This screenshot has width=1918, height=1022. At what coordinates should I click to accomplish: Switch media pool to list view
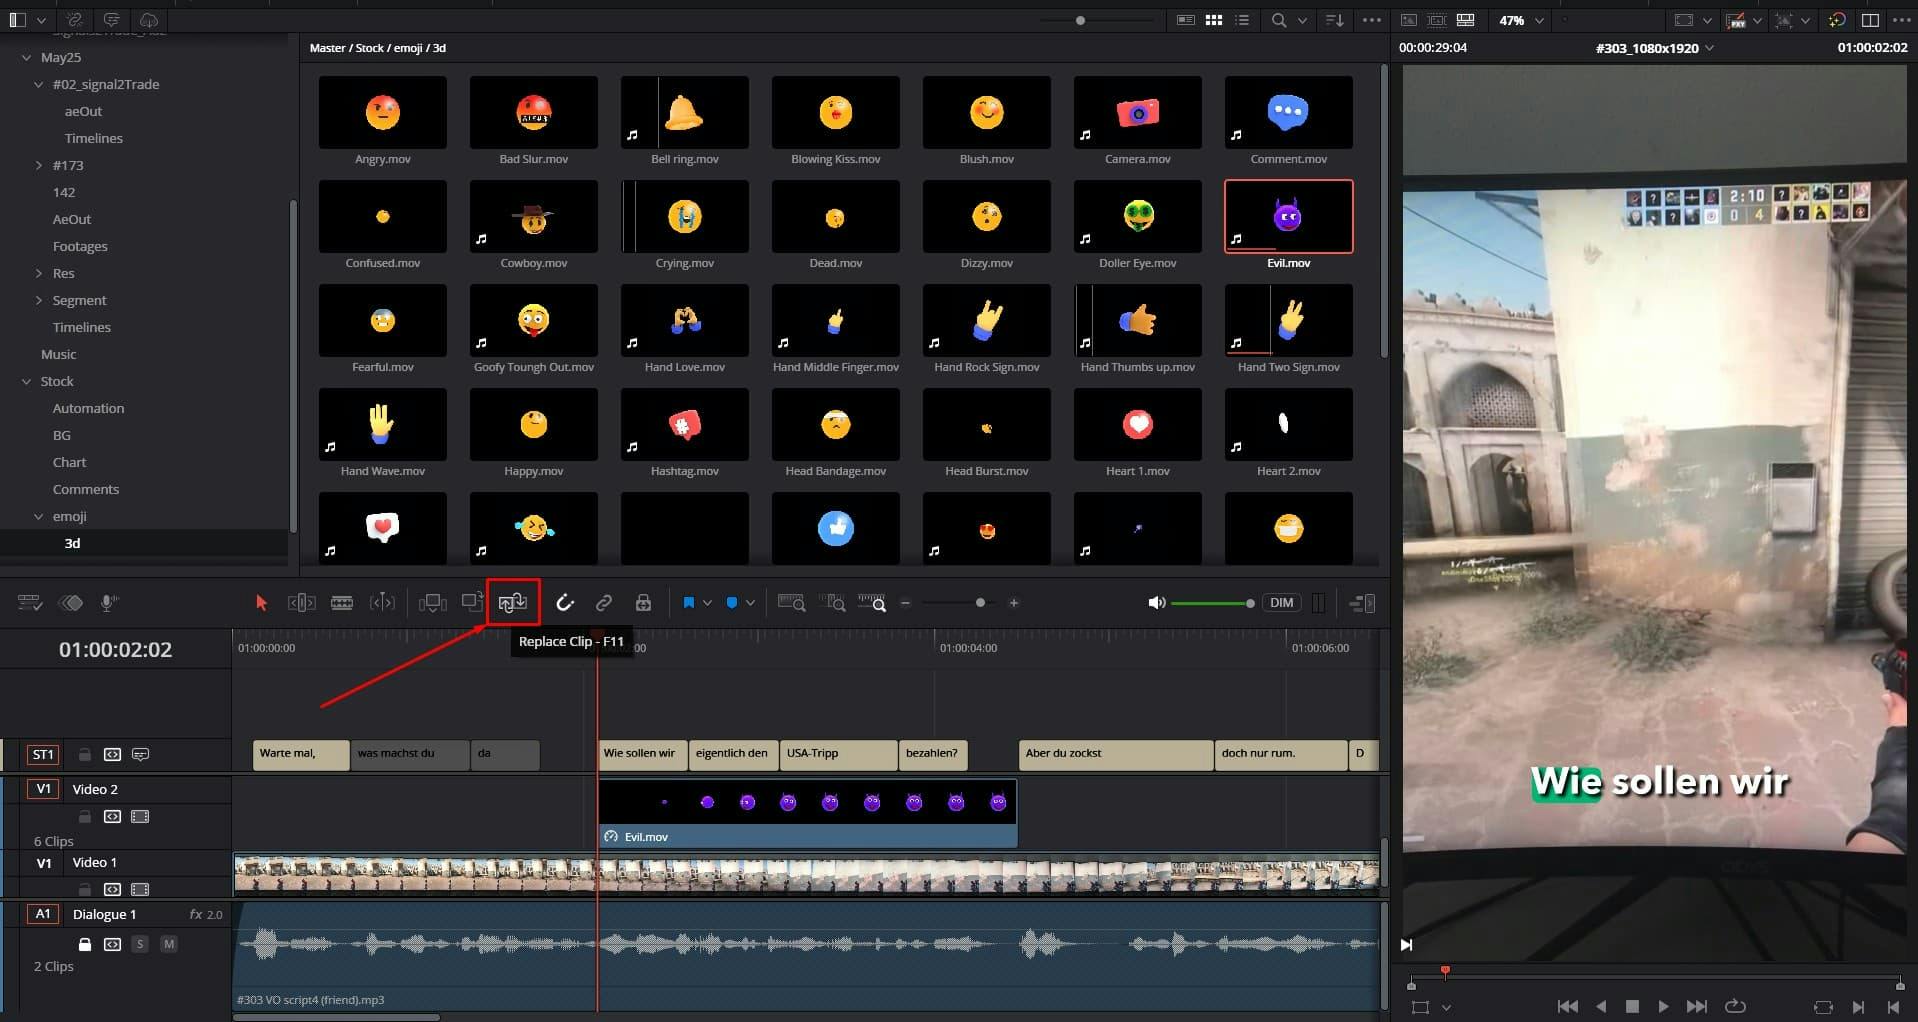(x=1242, y=20)
